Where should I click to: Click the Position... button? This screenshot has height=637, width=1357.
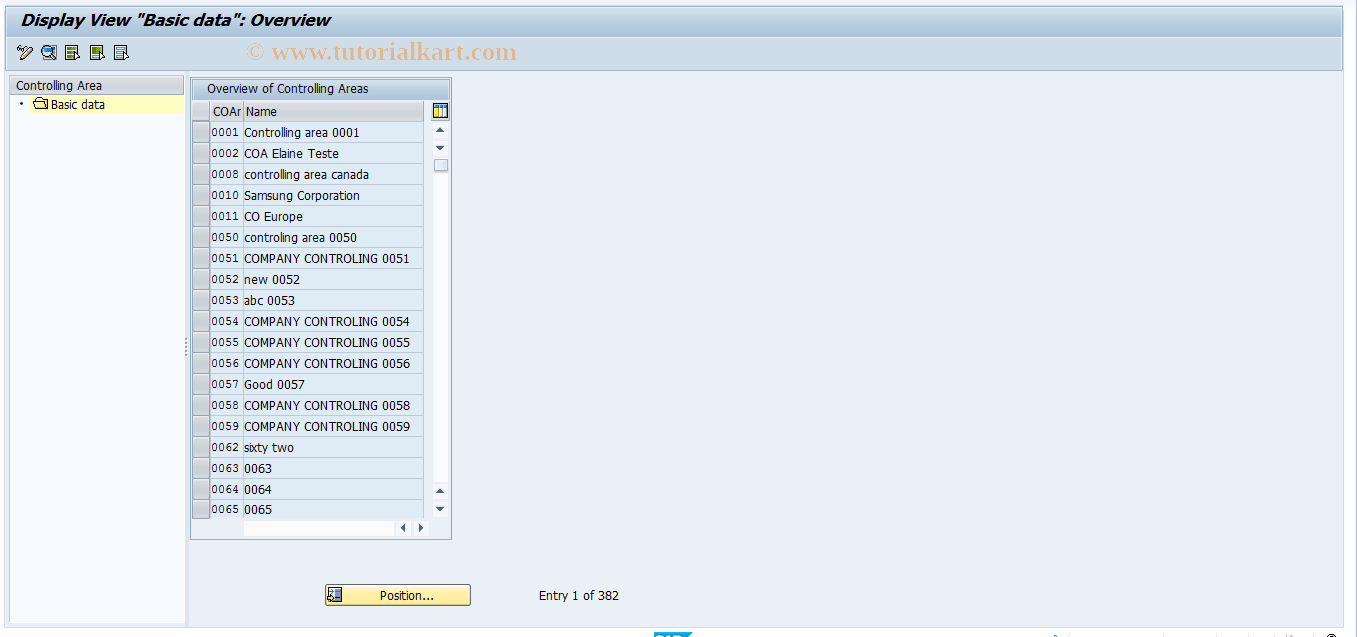click(x=397, y=595)
